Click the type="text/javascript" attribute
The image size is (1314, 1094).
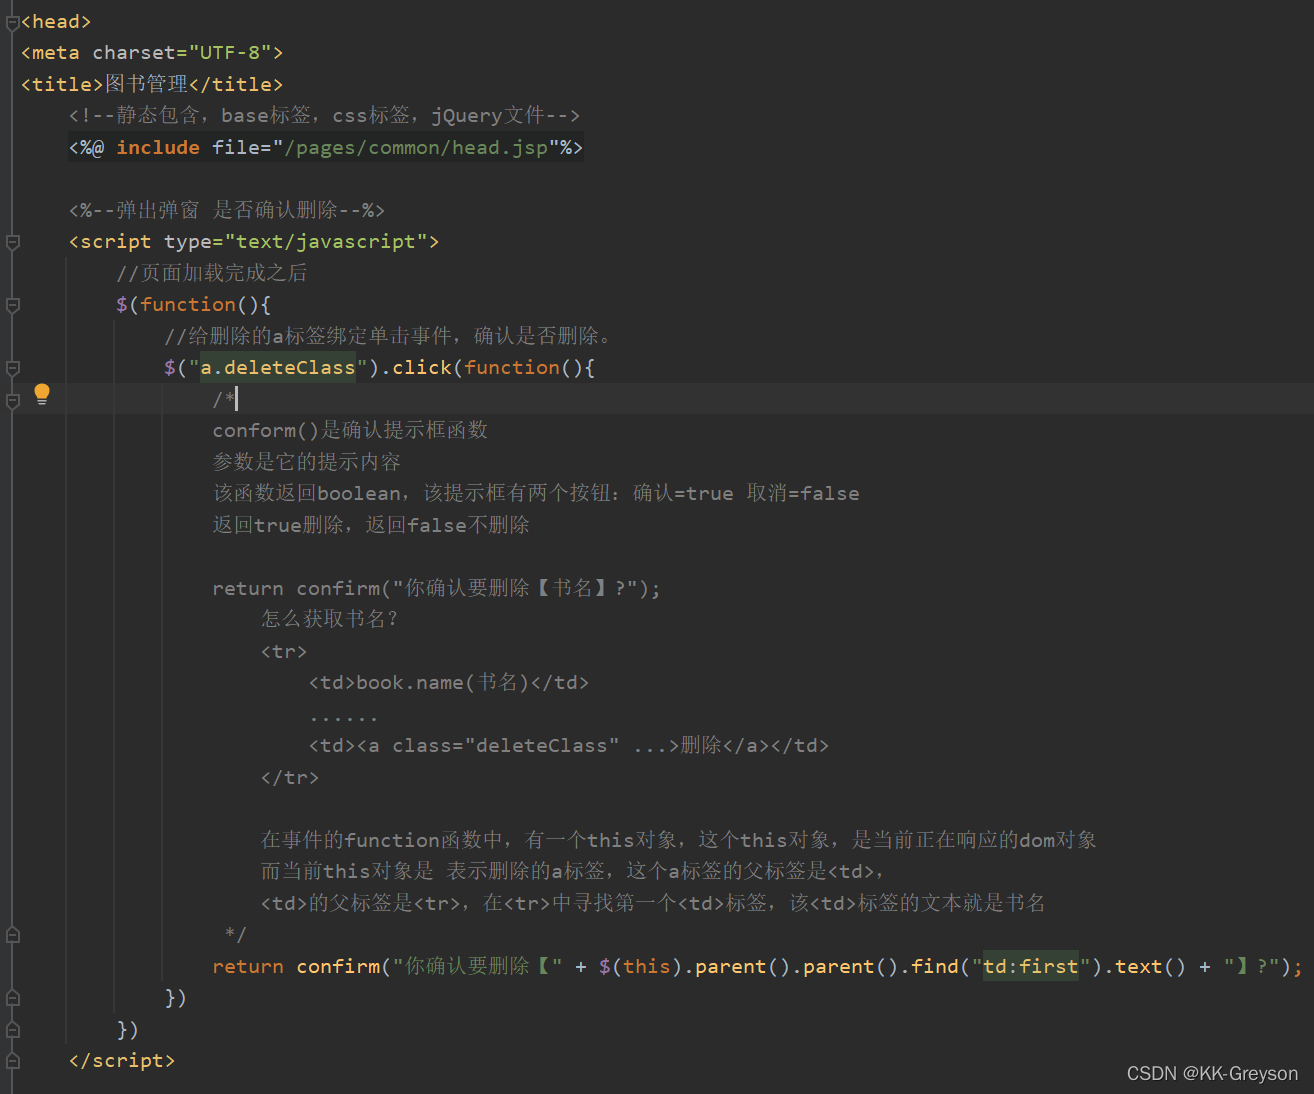[296, 242]
